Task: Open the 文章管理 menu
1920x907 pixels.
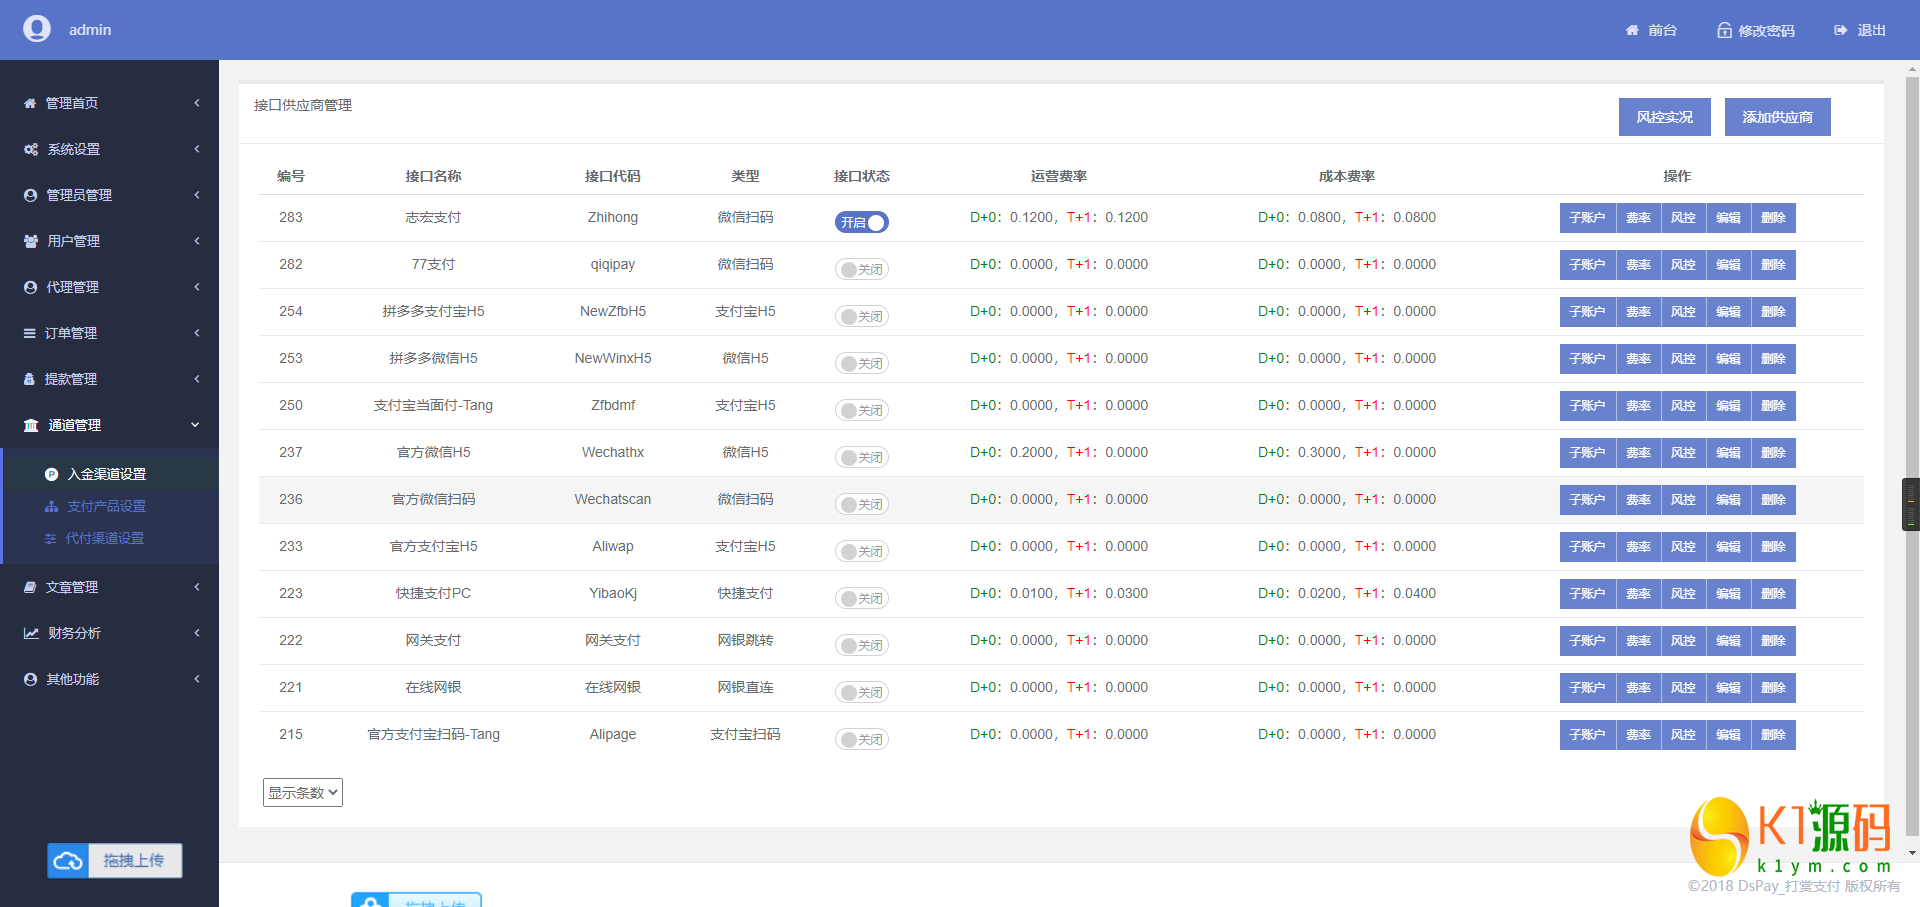Action: [109, 587]
